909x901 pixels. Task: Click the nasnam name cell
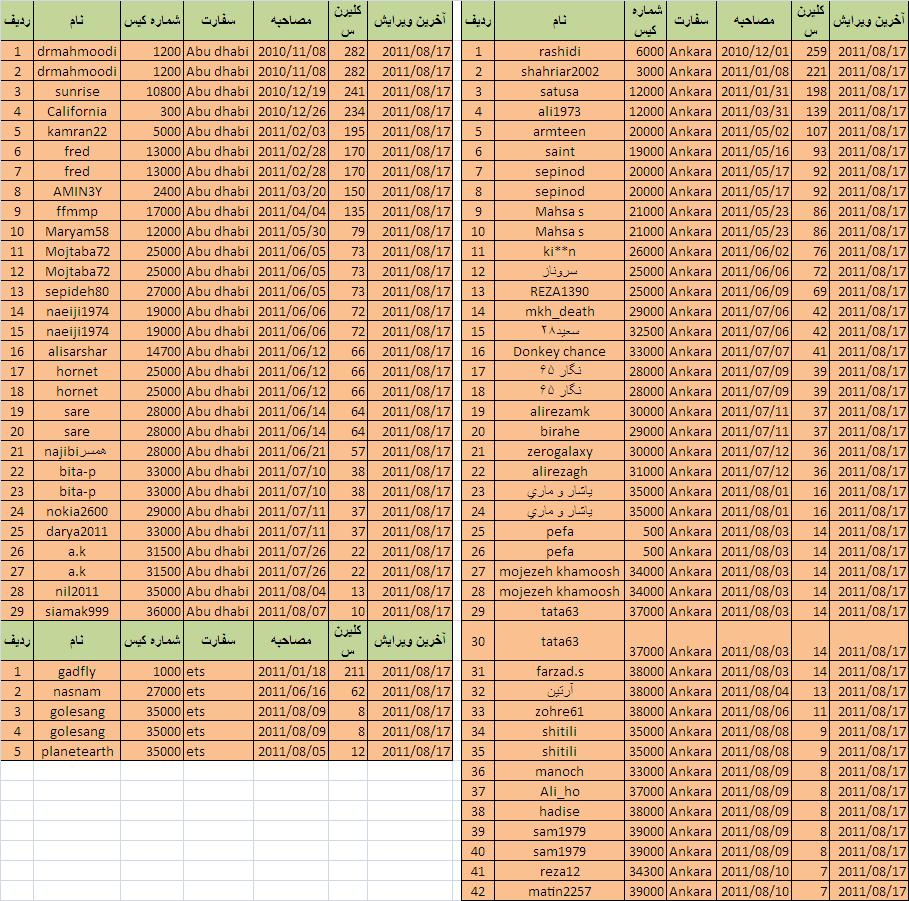point(76,691)
